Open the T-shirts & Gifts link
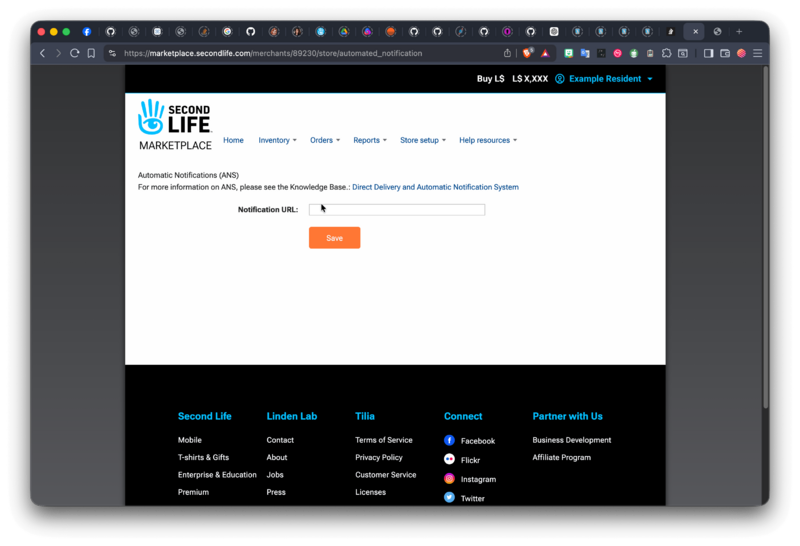This screenshot has height=546, width=800. click(x=204, y=457)
